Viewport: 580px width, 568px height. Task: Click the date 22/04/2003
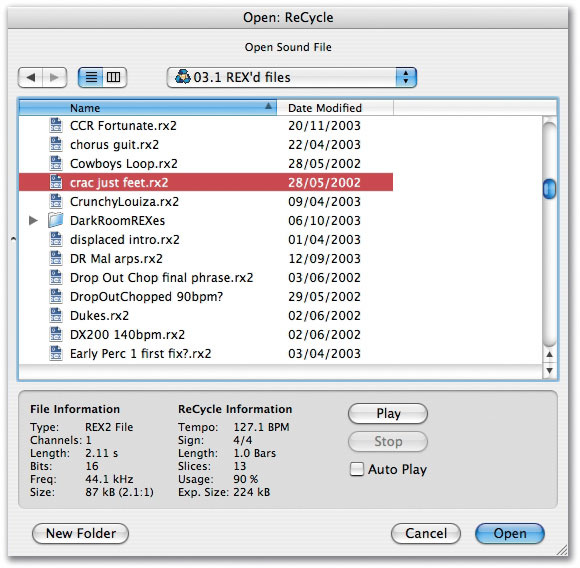(x=324, y=145)
